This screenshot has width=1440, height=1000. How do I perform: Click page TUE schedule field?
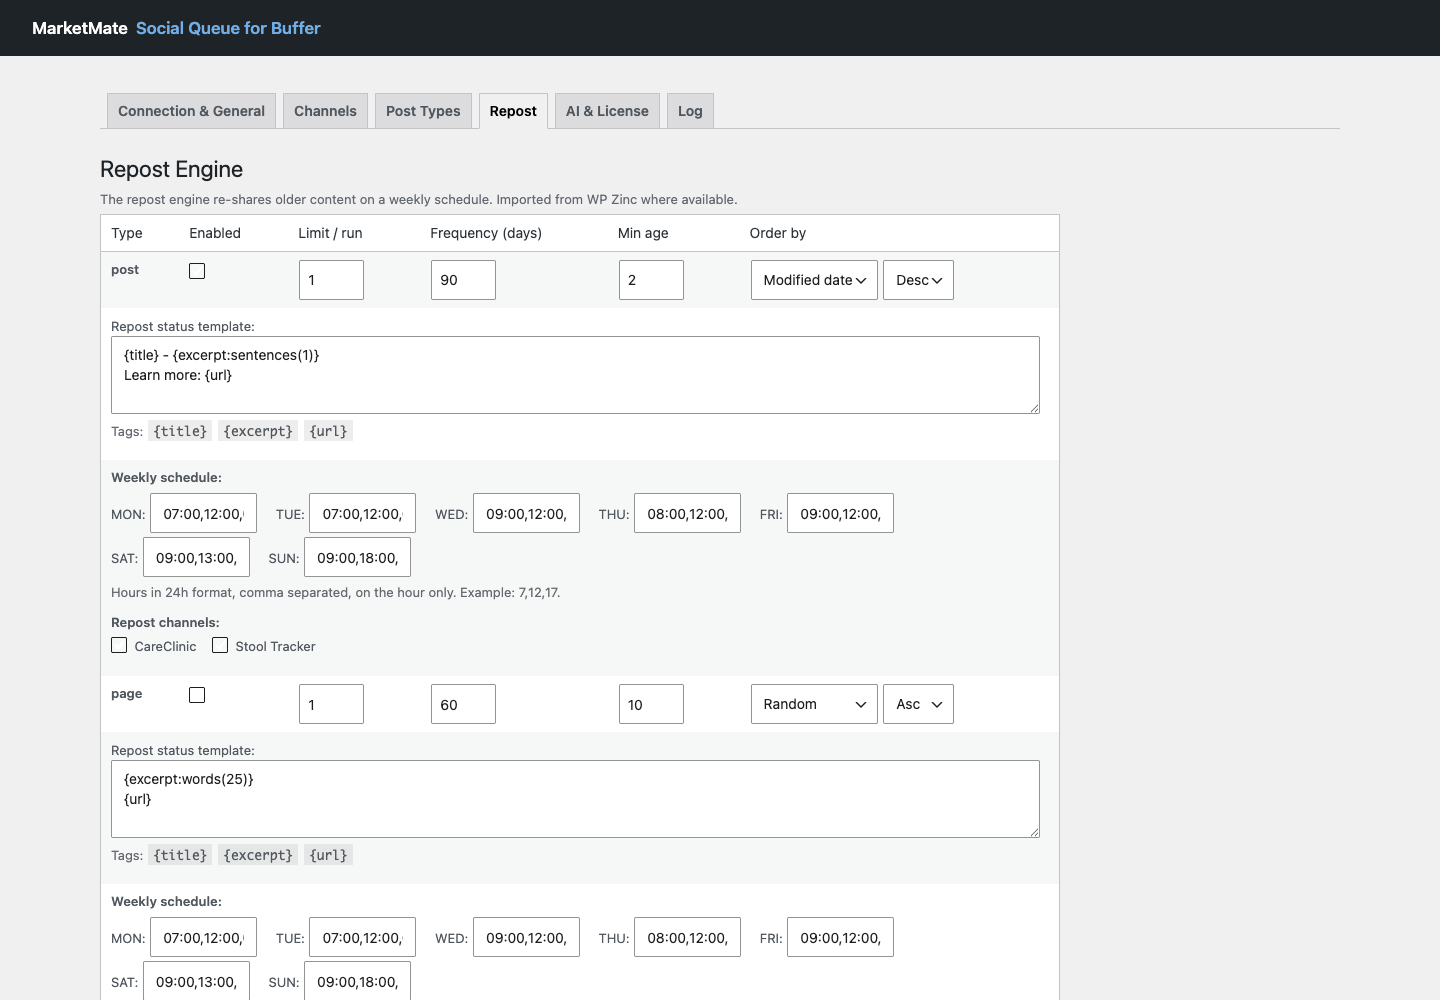pos(362,937)
